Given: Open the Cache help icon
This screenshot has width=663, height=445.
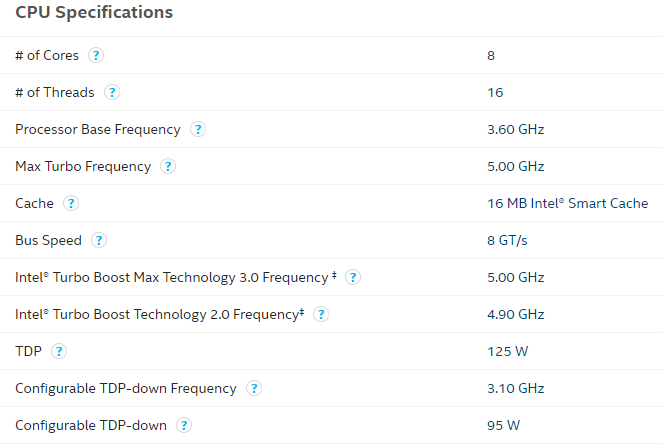Looking at the screenshot, I should pyautogui.click(x=71, y=203).
